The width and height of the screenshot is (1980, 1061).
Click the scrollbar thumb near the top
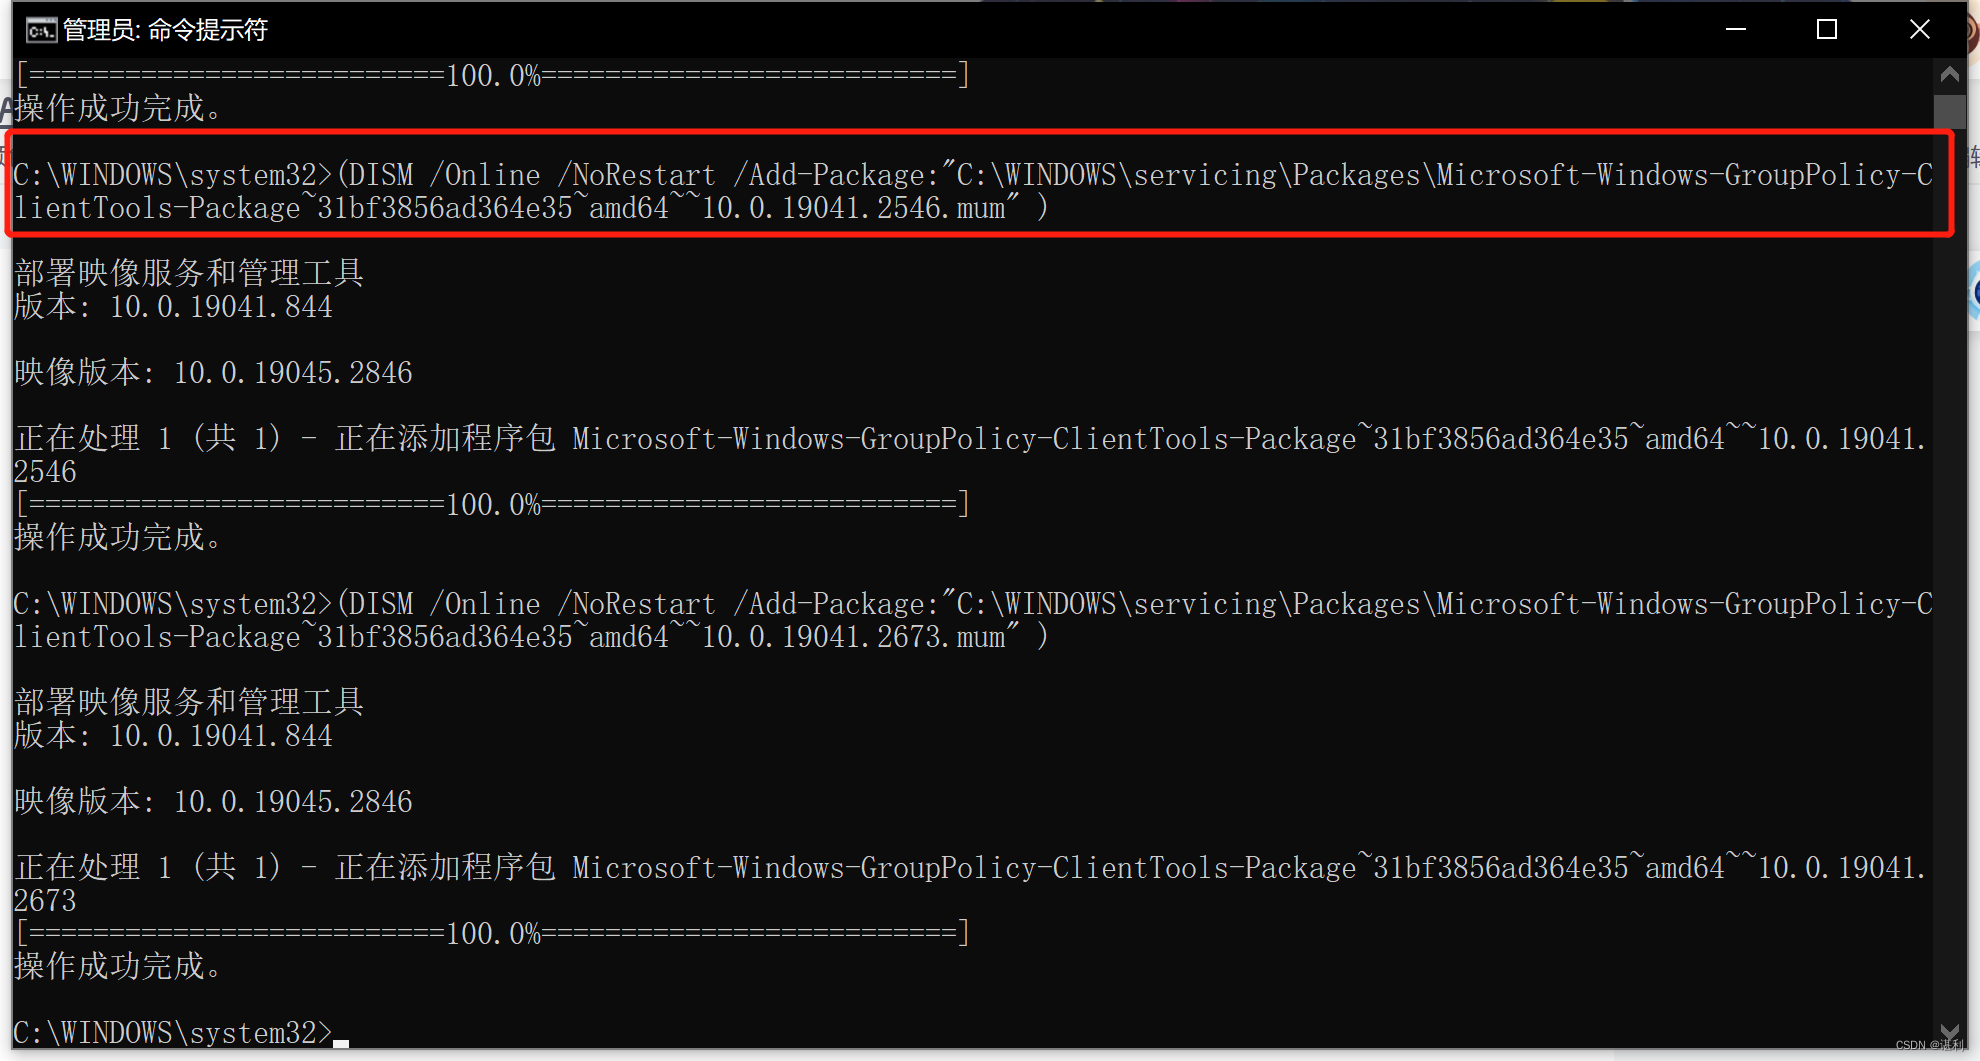click(1948, 110)
